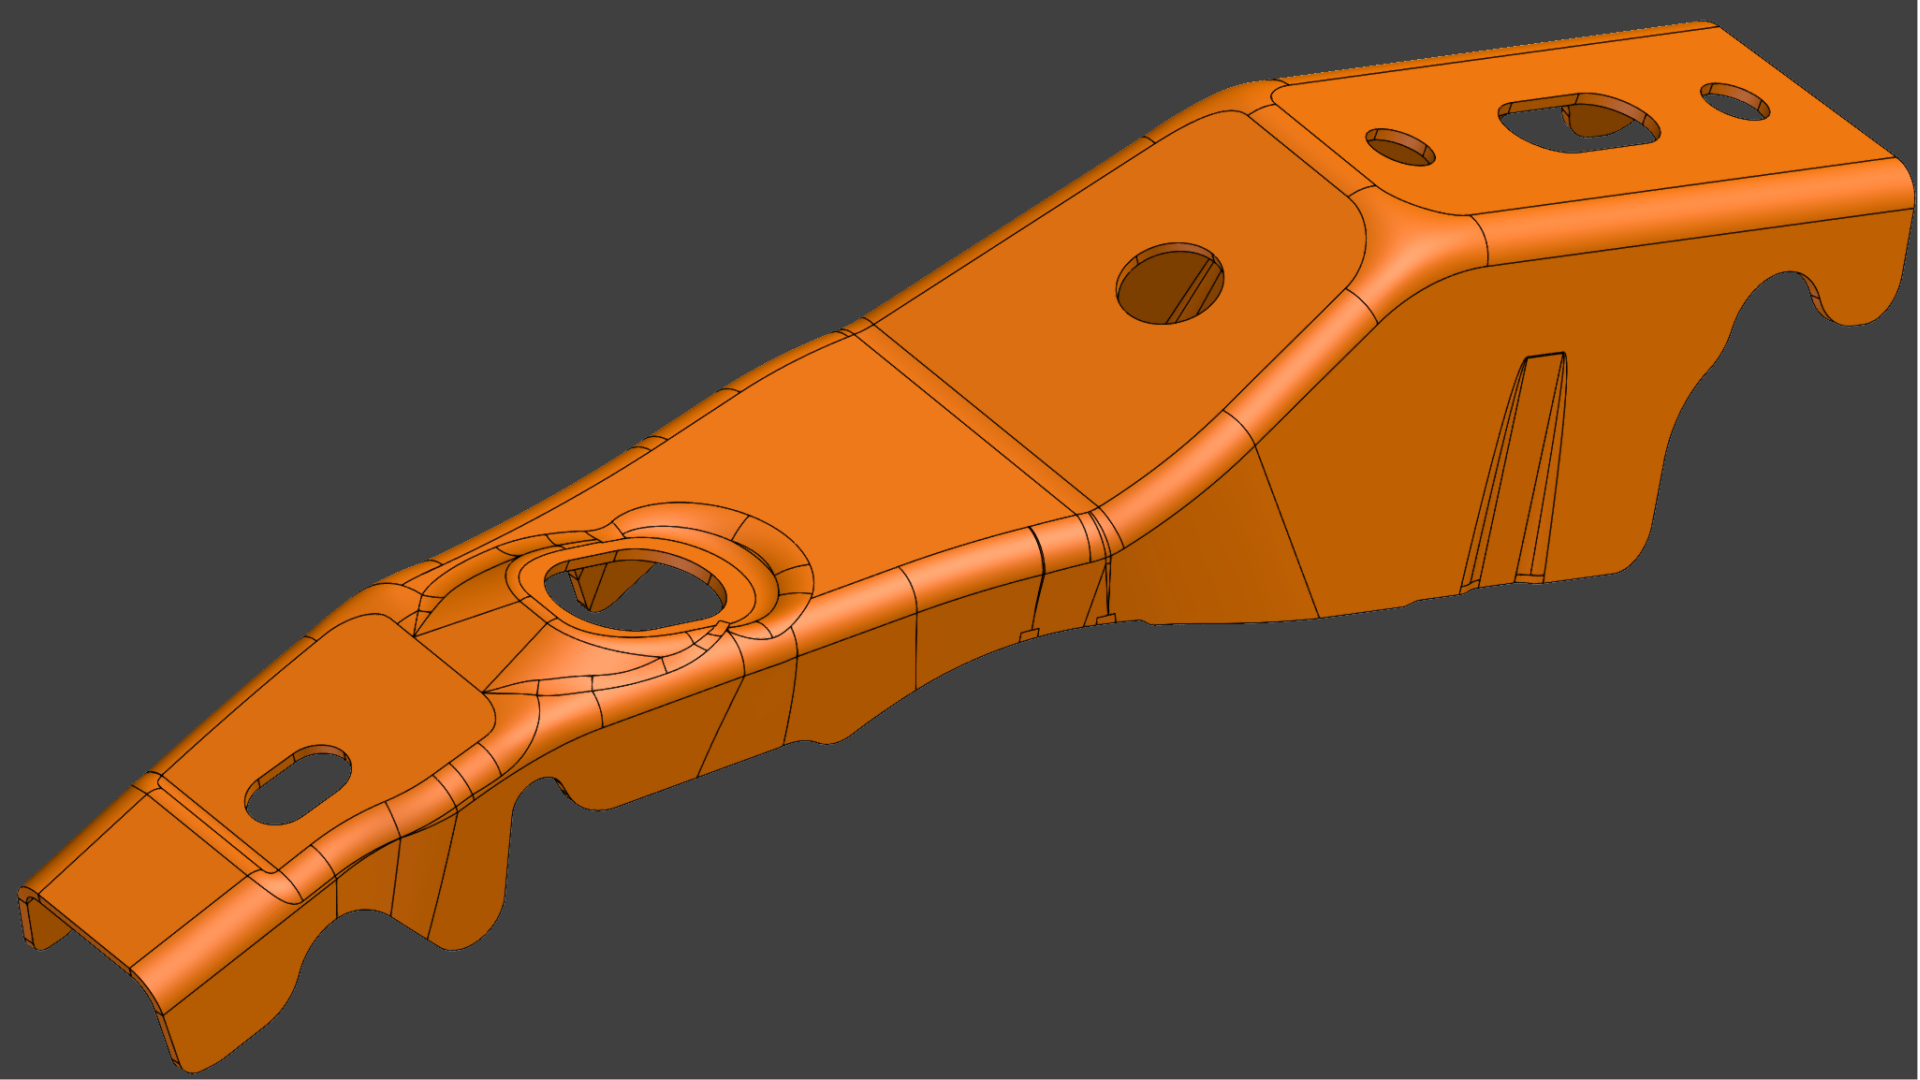Select the raised flanged oval opening mid-bracket
Viewport: 1920px width, 1080px height.
[634, 592]
